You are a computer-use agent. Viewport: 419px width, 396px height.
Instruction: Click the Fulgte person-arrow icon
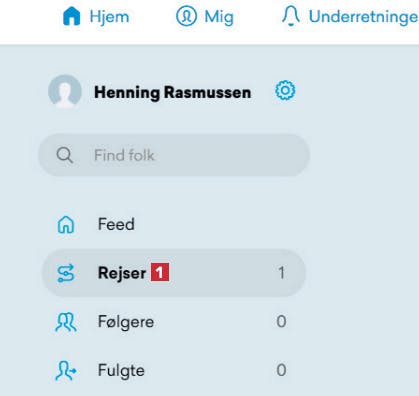point(66,371)
